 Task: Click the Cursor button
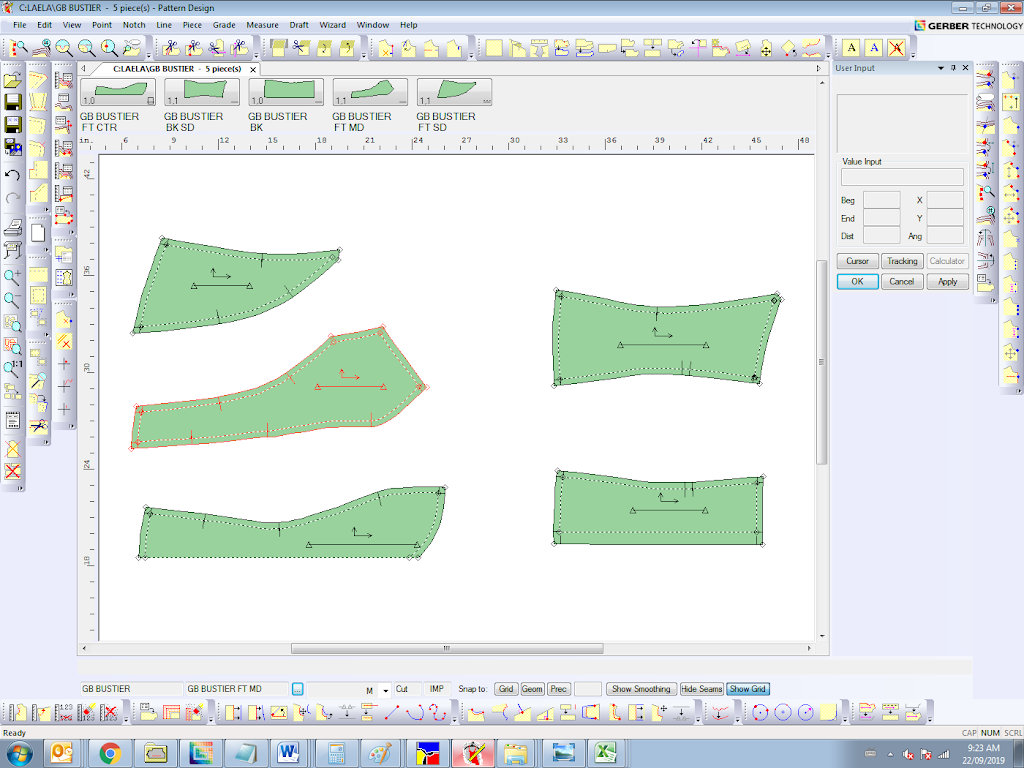coord(857,261)
